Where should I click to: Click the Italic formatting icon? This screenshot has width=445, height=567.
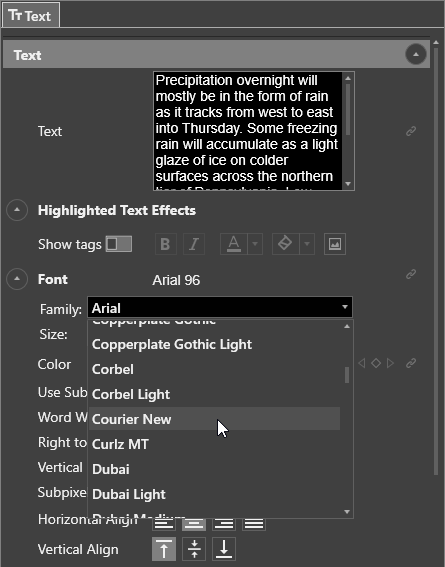[x=194, y=244]
